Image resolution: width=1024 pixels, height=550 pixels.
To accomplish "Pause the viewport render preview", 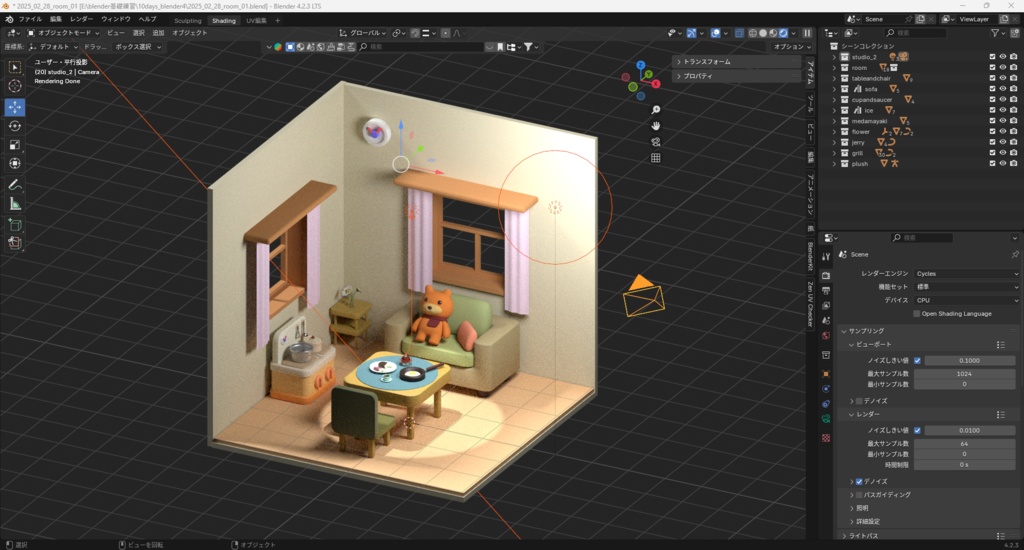I will coord(807,33).
